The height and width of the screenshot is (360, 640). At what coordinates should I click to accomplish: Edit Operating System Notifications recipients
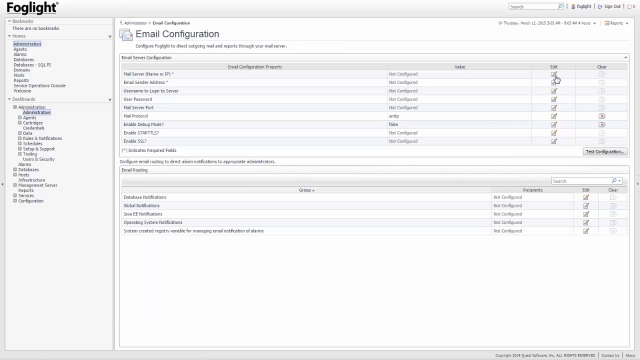(x=586, y=222)
